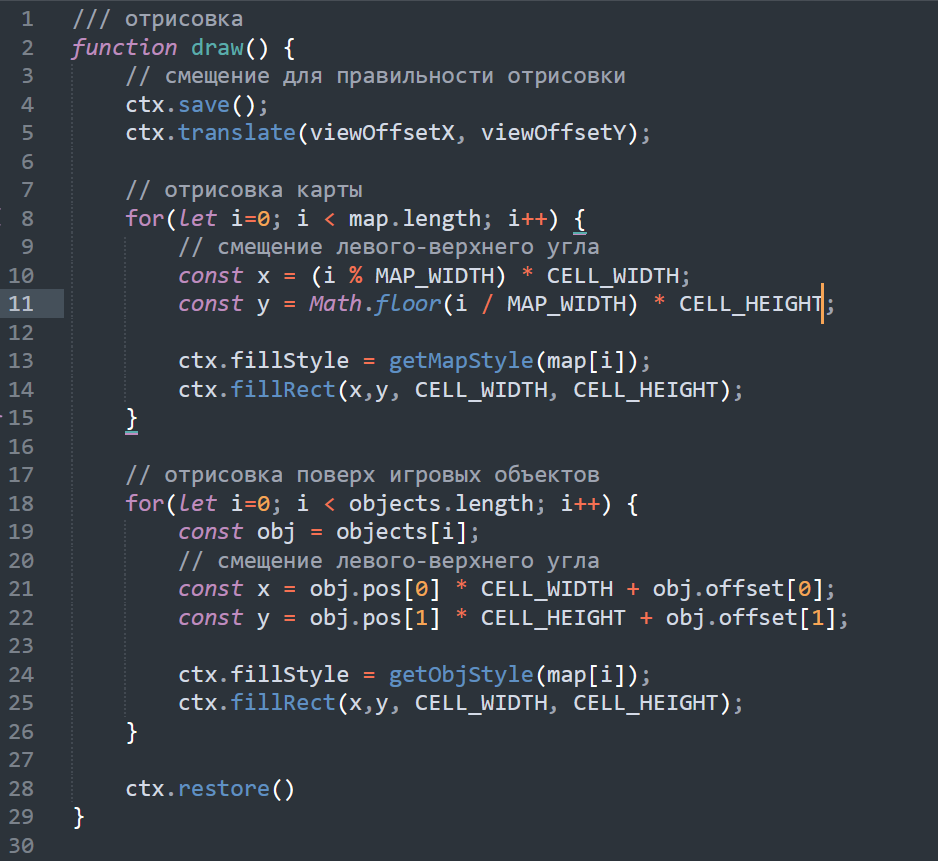Viewport: 938px width, 861px height.
Task: Click getMapStyle function call
Action: (461, 361)
